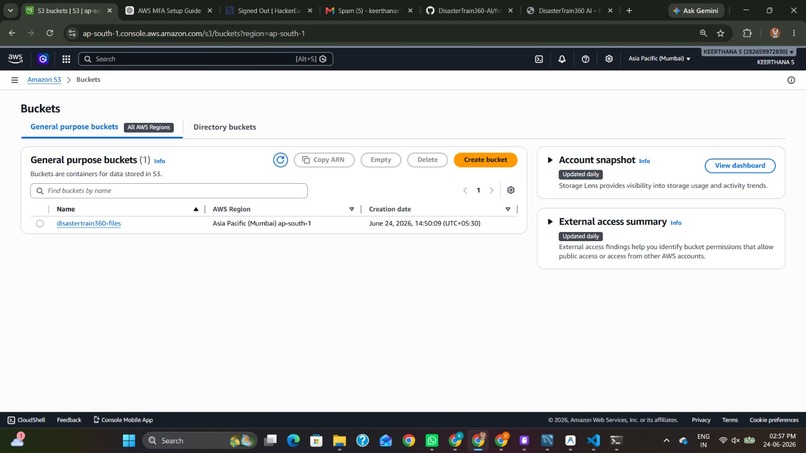The height and width of the screenshot is (453, 806).
Task: Click the Copy ARN button
Action: click(x=324, y=160)
